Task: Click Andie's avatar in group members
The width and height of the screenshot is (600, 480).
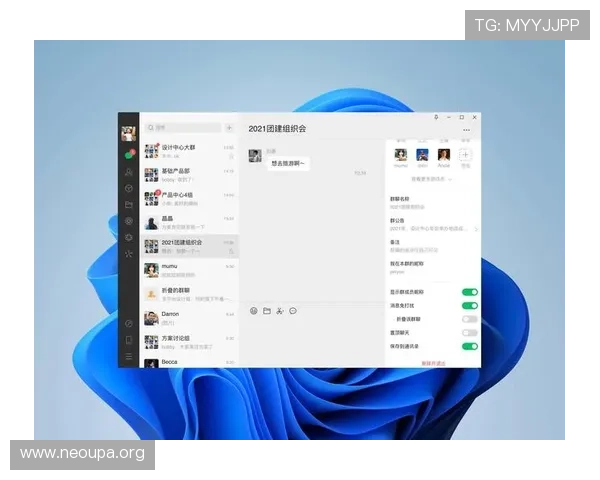Action: coord(444,155)
